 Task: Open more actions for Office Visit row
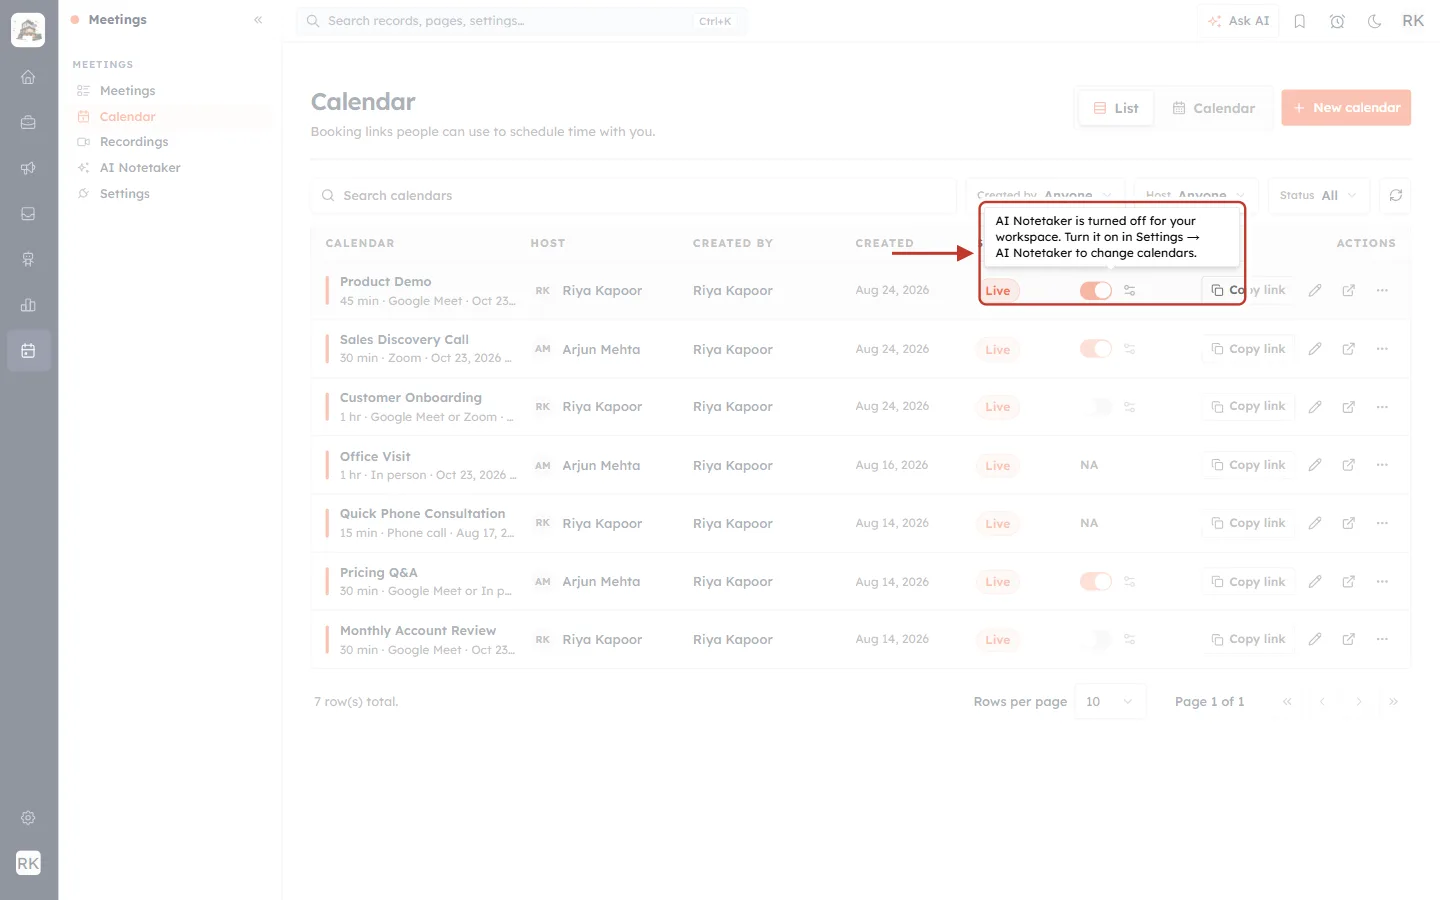tap(1382, 465)
